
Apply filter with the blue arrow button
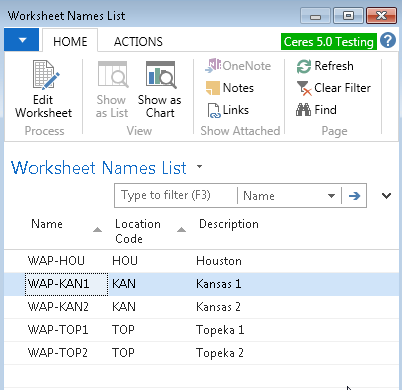coord(354,196)
